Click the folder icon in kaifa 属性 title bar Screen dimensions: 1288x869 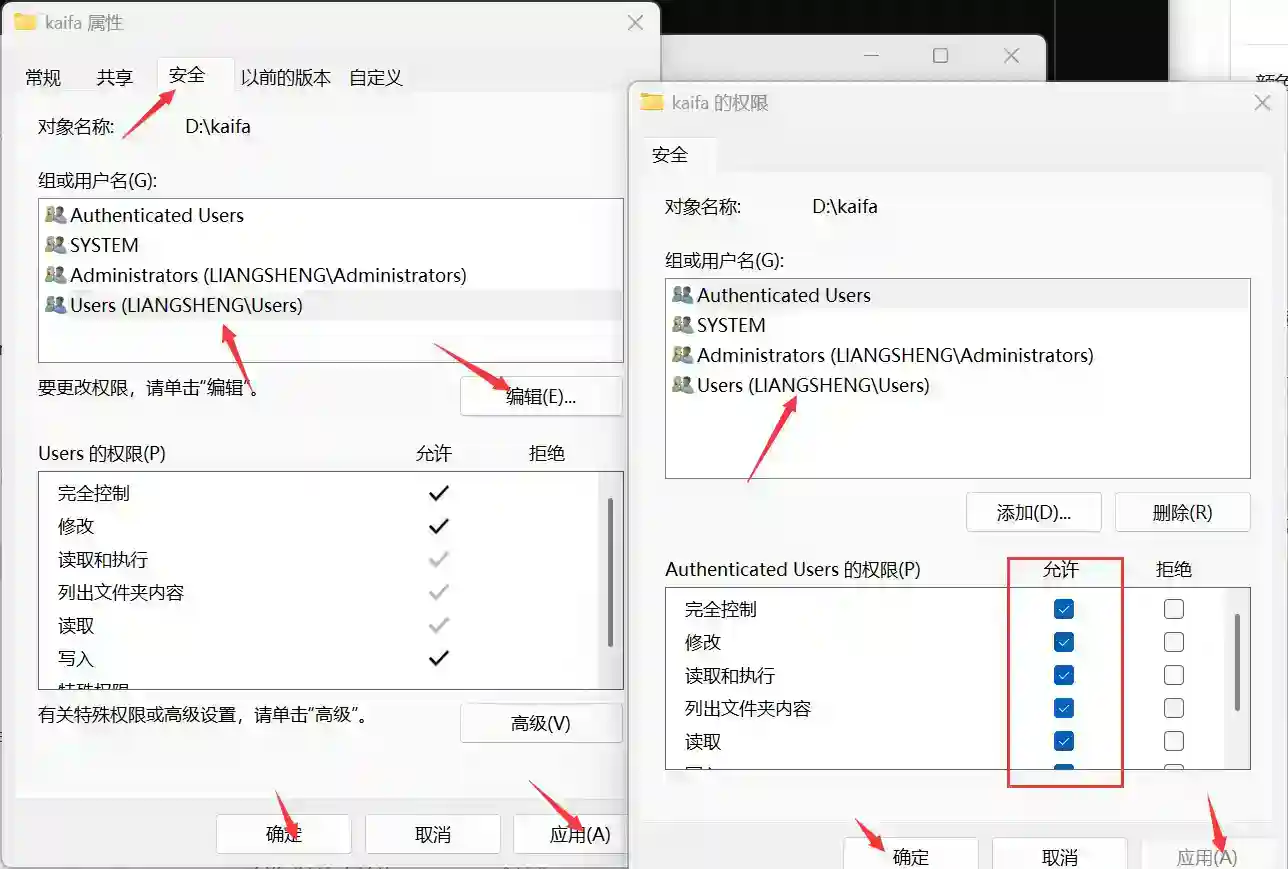pyautogui.click(x=24, y=21)
